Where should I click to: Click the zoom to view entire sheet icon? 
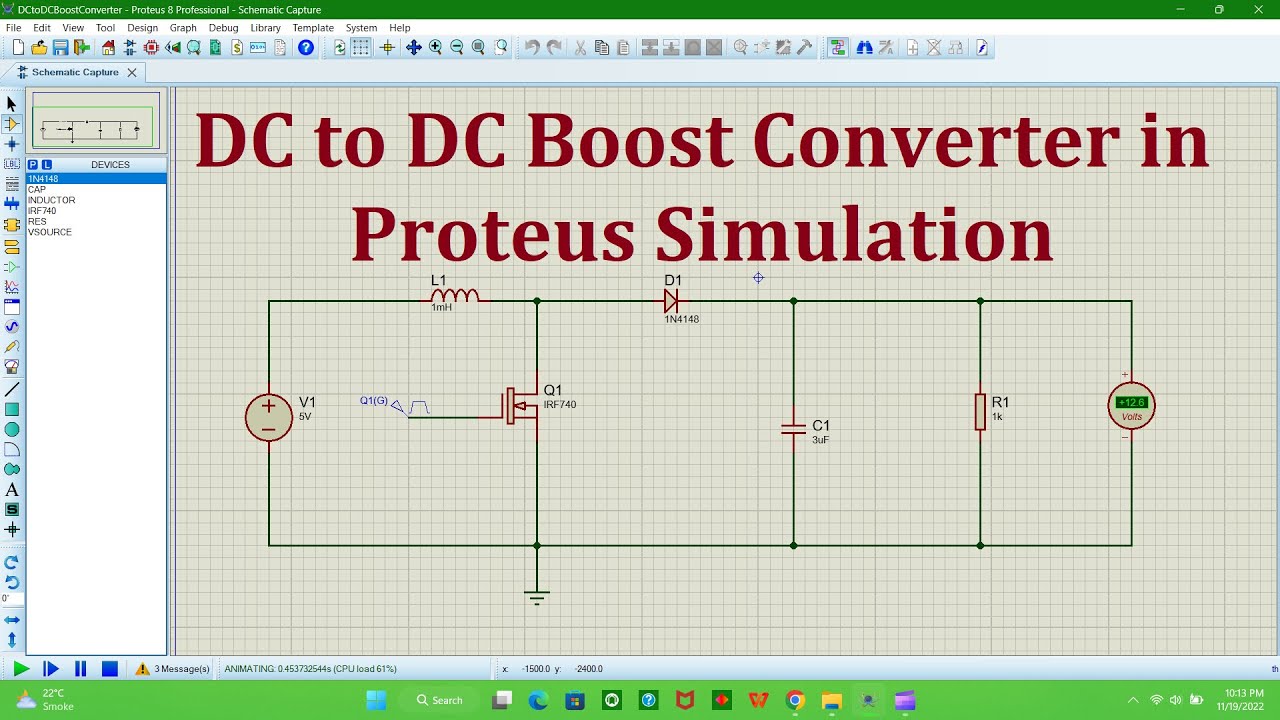point(479,47)
